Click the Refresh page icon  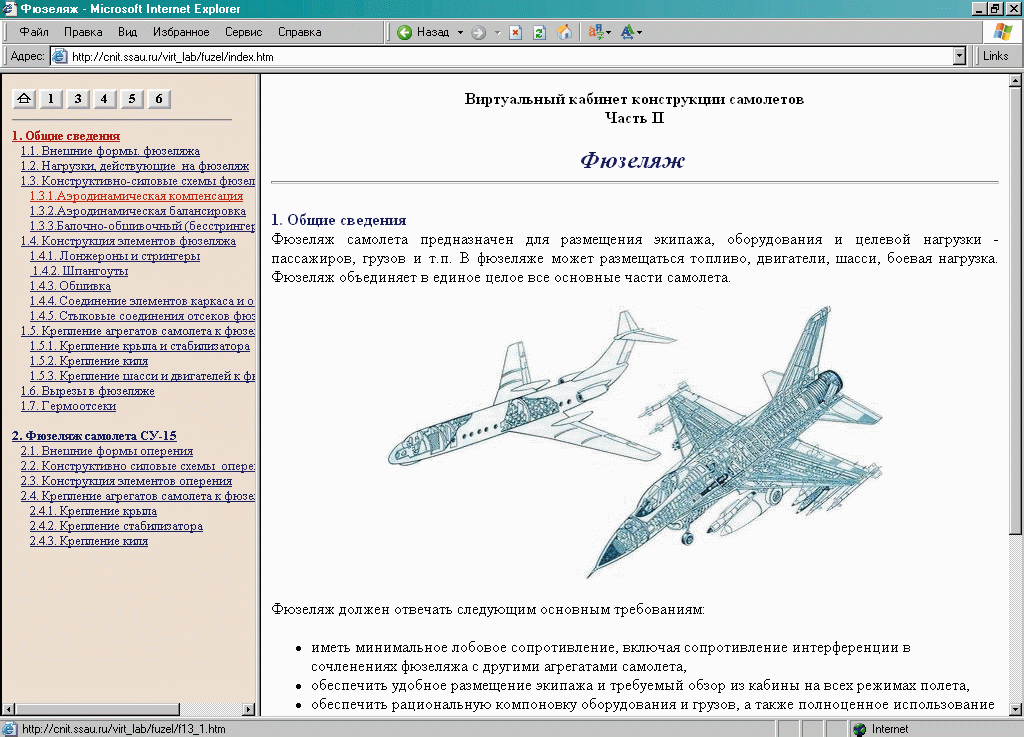tap(540, 32)
